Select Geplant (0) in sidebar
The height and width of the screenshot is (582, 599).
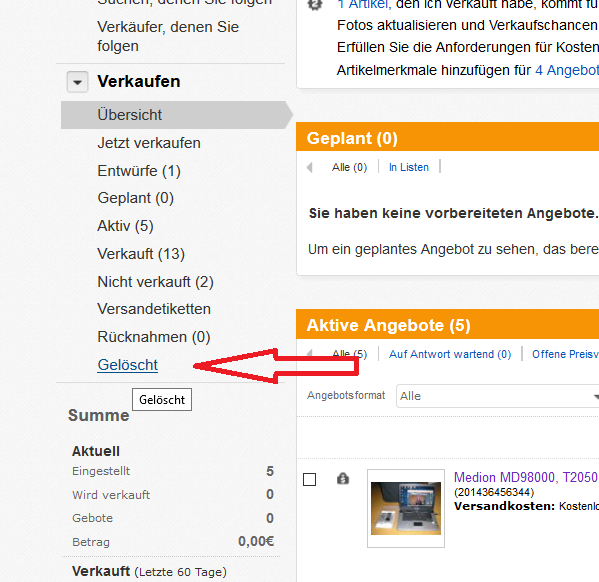click(x=136, y=198)
